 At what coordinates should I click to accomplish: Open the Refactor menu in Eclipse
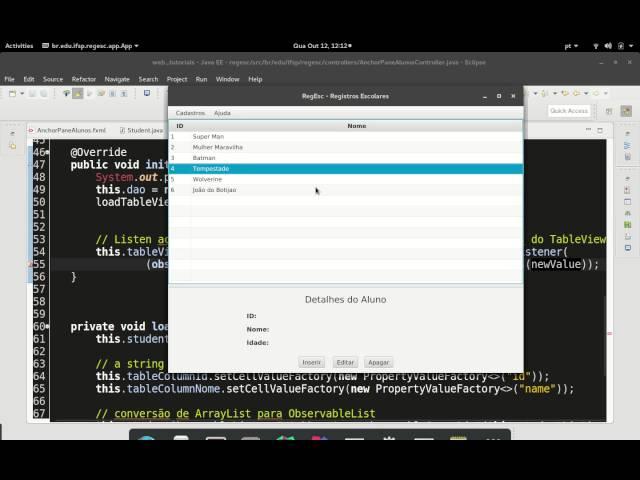84,79
